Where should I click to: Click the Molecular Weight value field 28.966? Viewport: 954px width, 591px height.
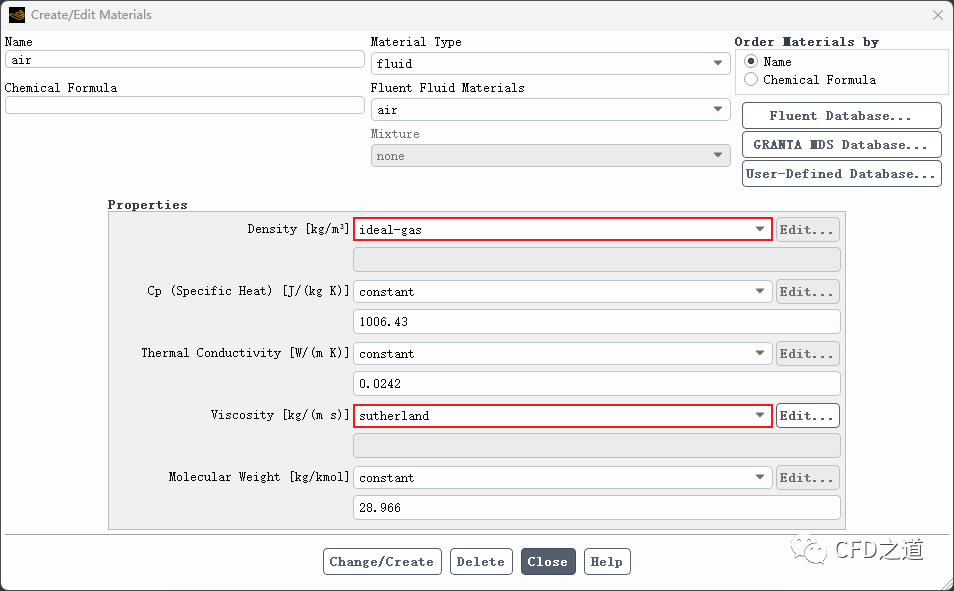point(596,508)
